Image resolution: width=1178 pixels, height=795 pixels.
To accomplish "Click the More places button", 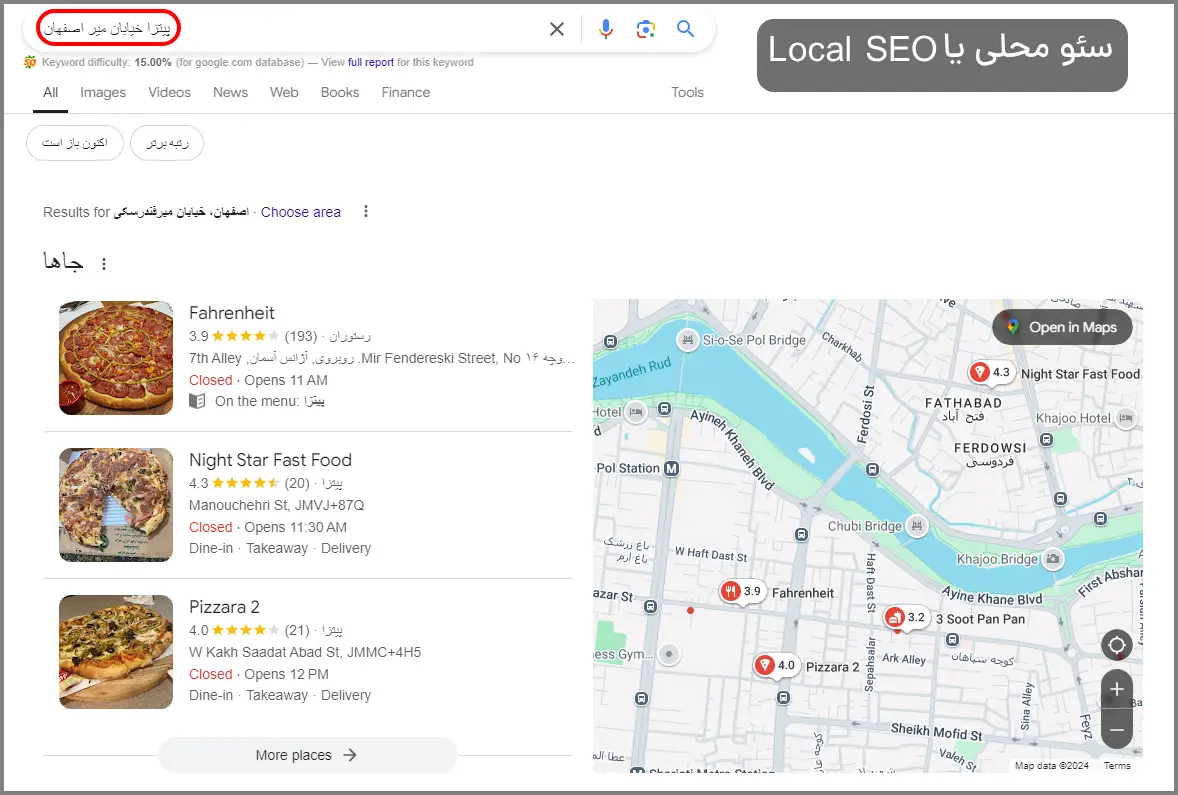I will coord(307,755).
